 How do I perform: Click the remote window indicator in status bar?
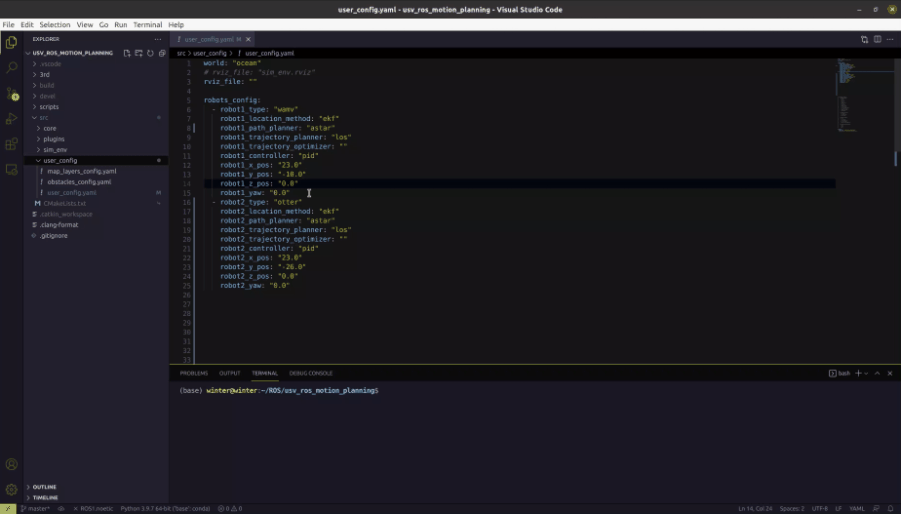tap(8, 508)
